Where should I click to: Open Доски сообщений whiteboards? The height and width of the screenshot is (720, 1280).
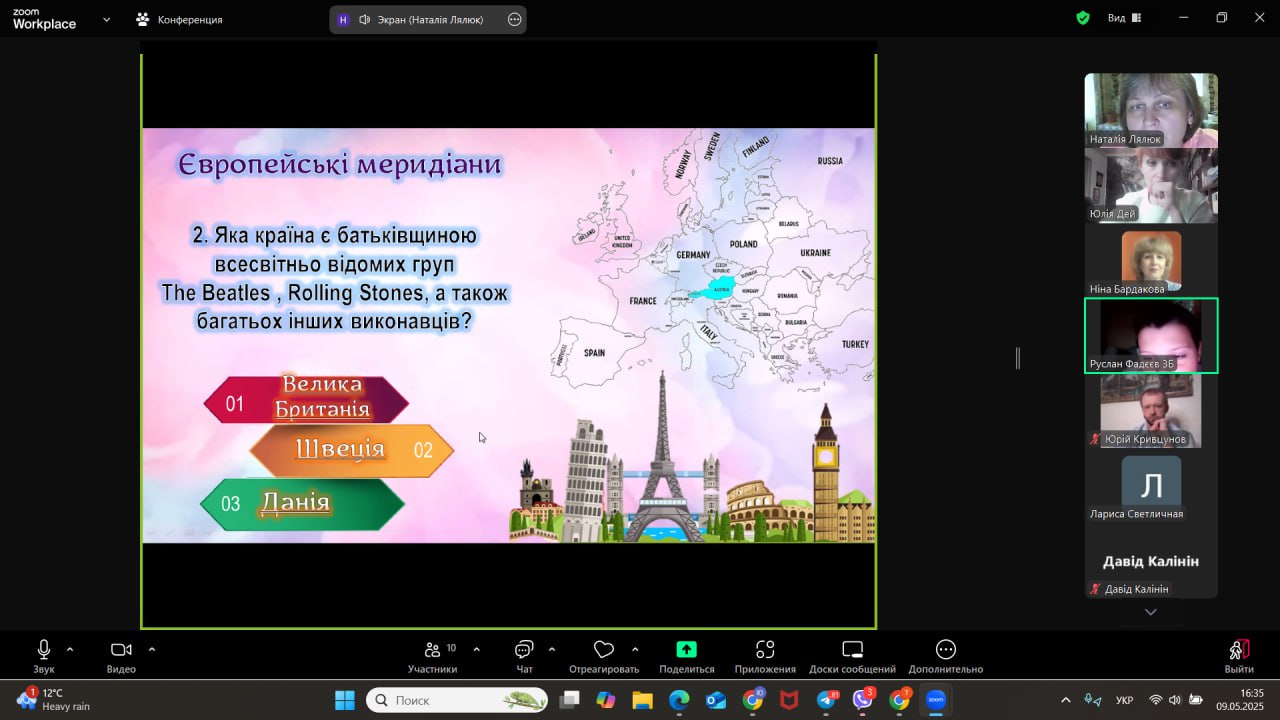click(852, 656)
